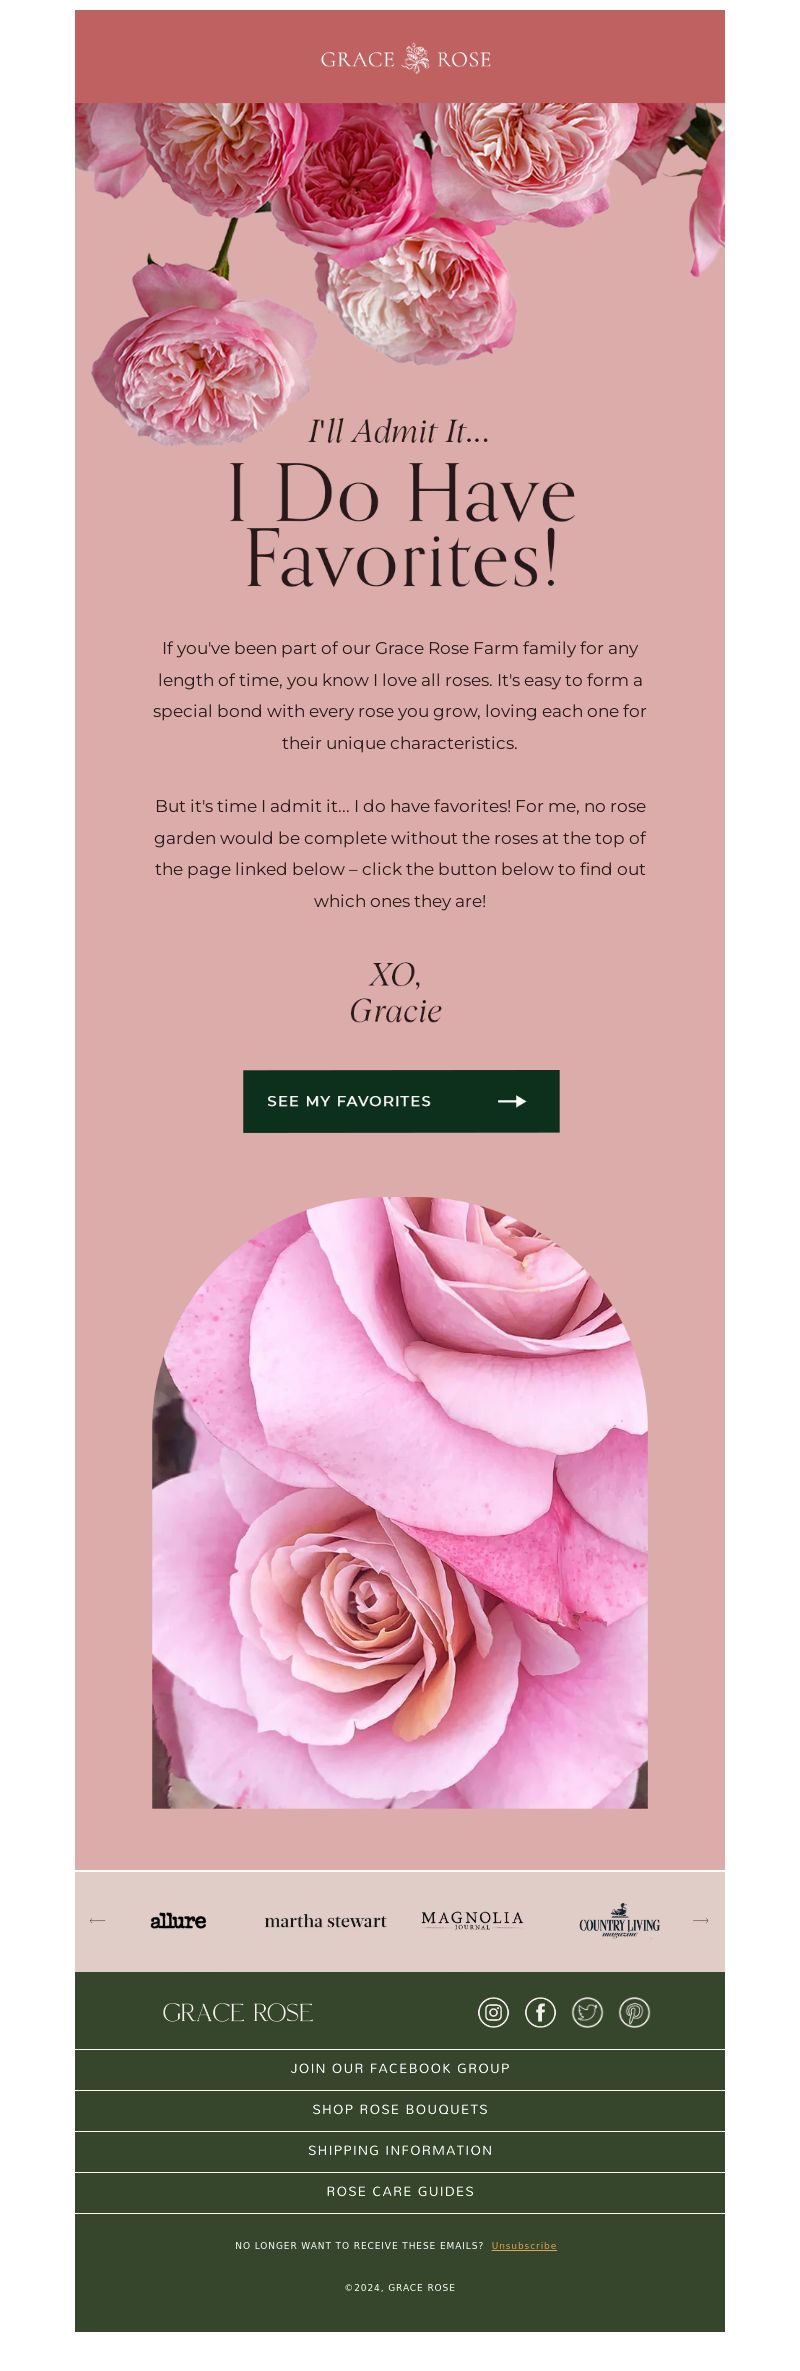Image resolution: width=800 pixels, height=2371 pixels.
Task: Click the Grace Rose logo in header
Action: 405,59
